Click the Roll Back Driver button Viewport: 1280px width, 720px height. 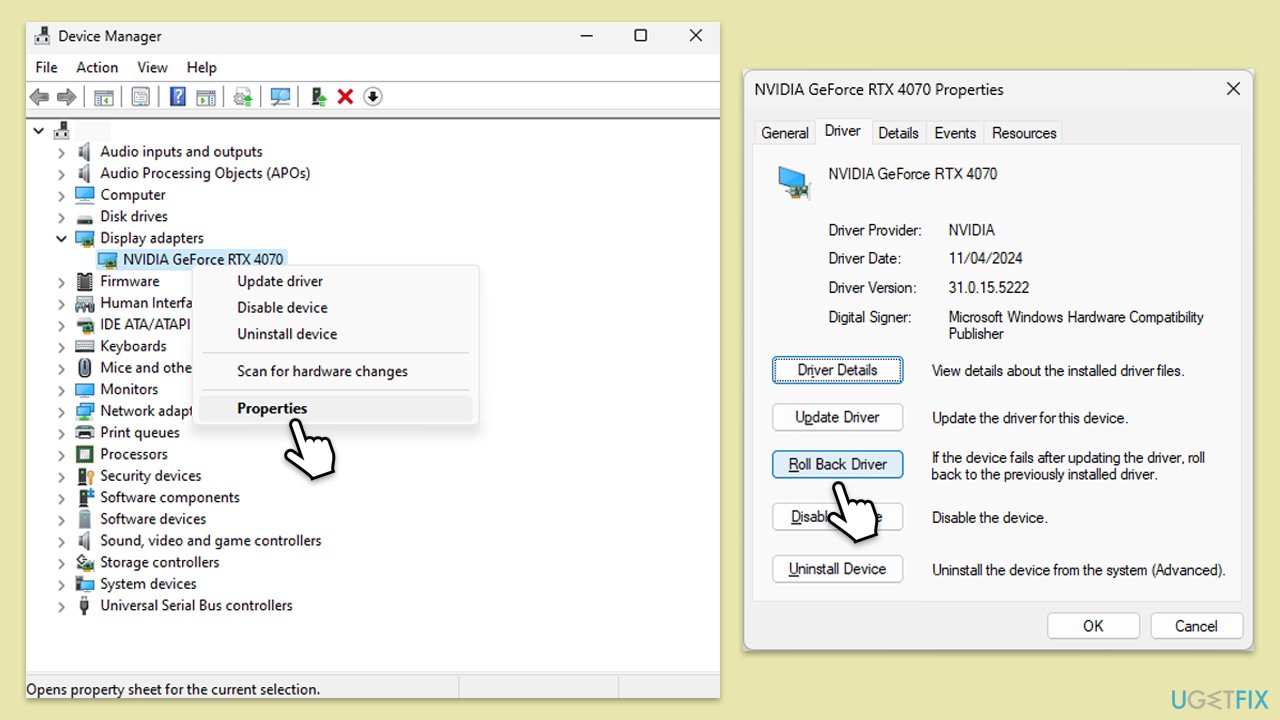837,464
